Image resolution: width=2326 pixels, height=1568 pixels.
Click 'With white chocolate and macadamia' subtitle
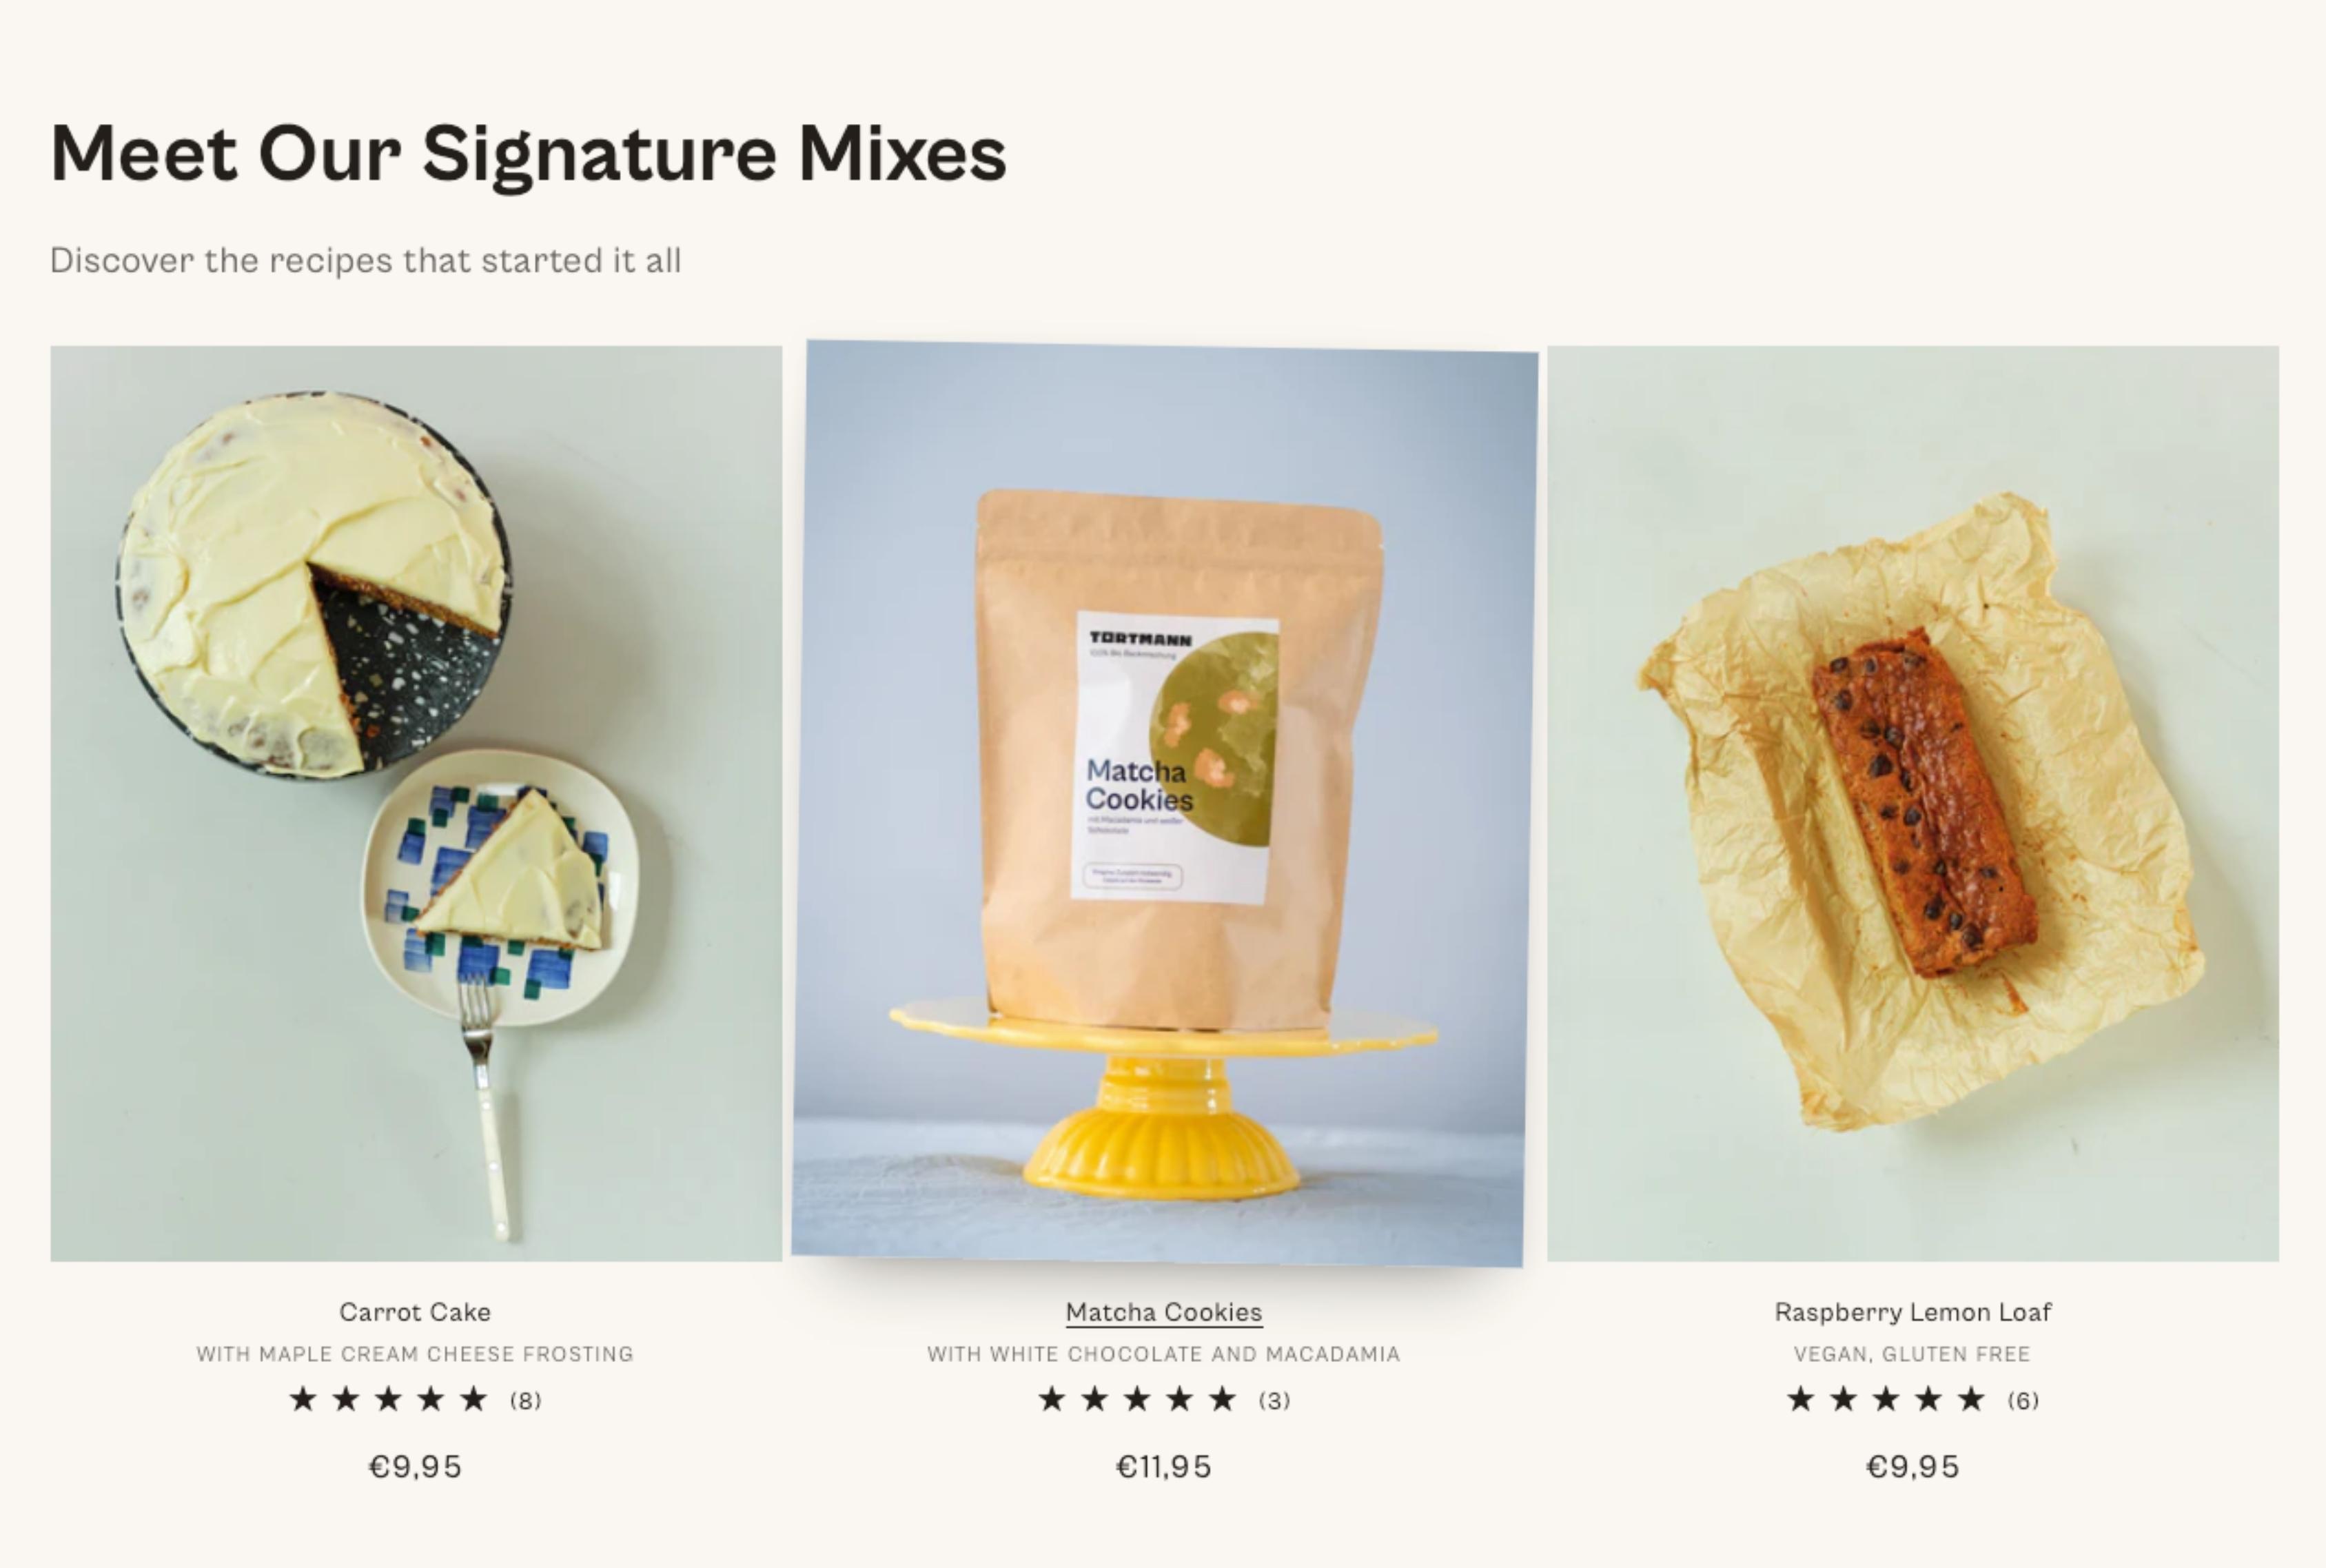1164,1354
